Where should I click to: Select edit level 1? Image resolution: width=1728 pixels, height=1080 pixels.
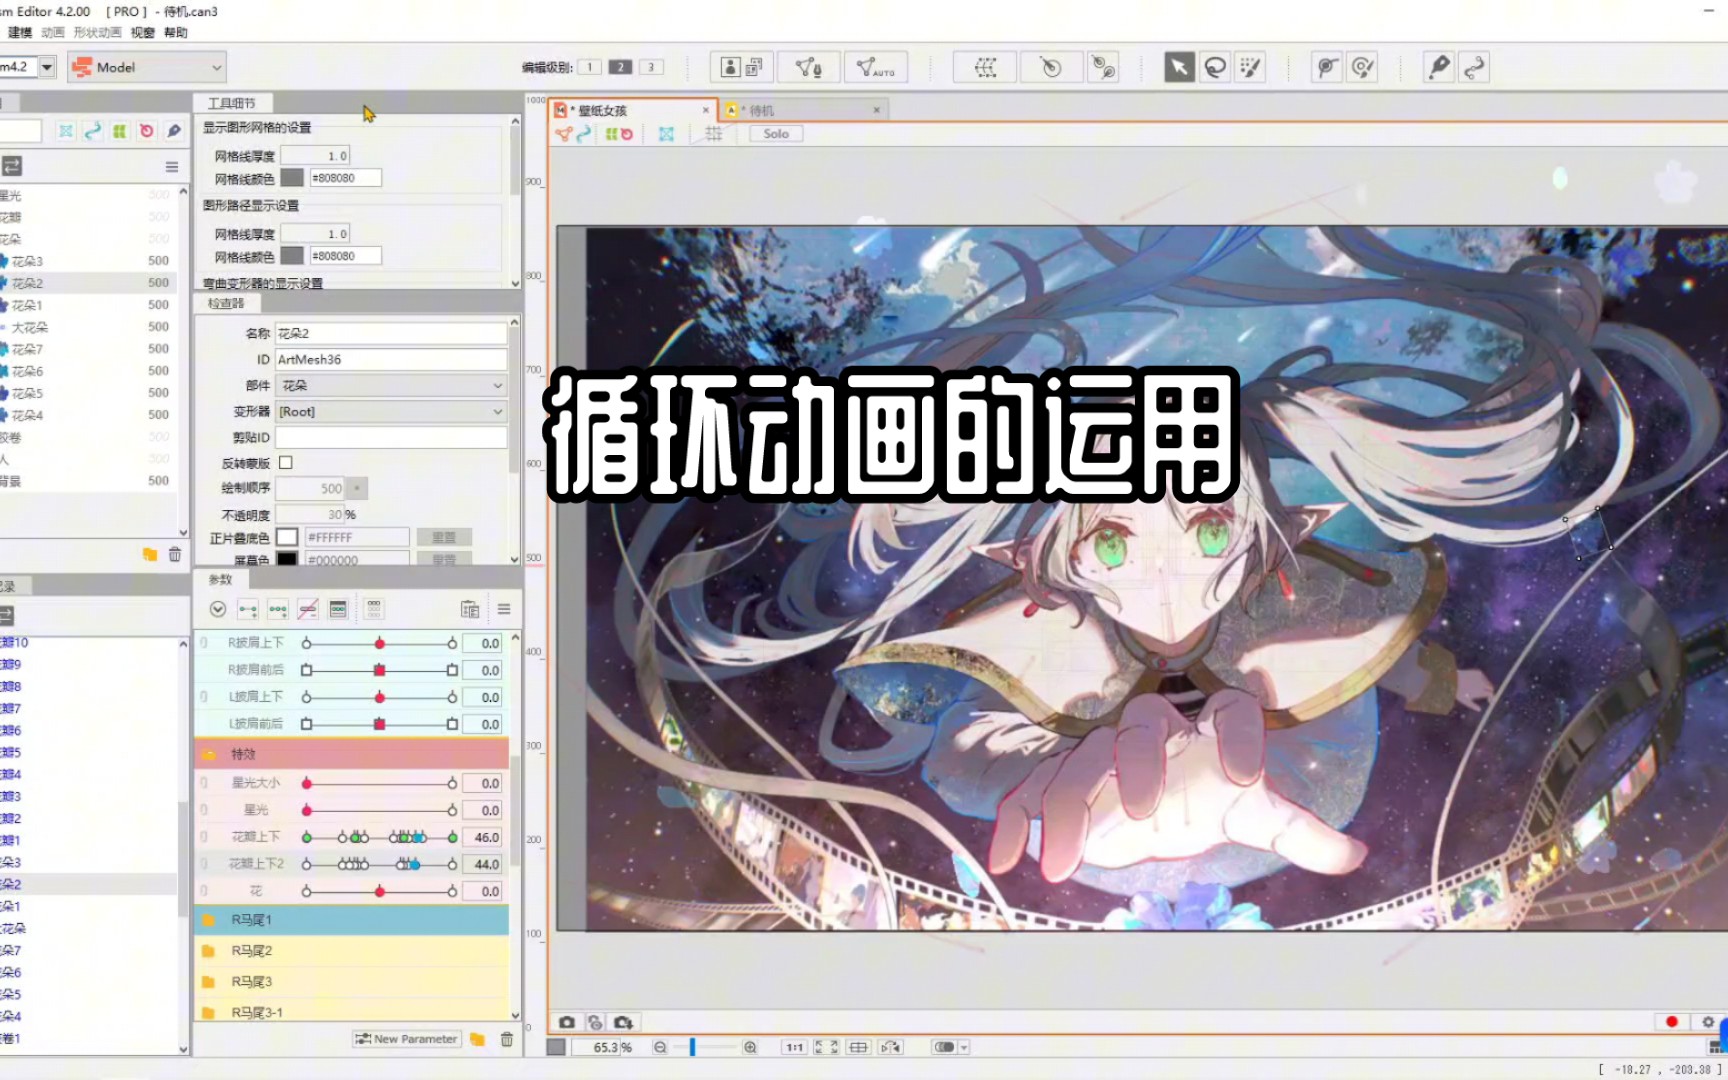tap(590, 67)
